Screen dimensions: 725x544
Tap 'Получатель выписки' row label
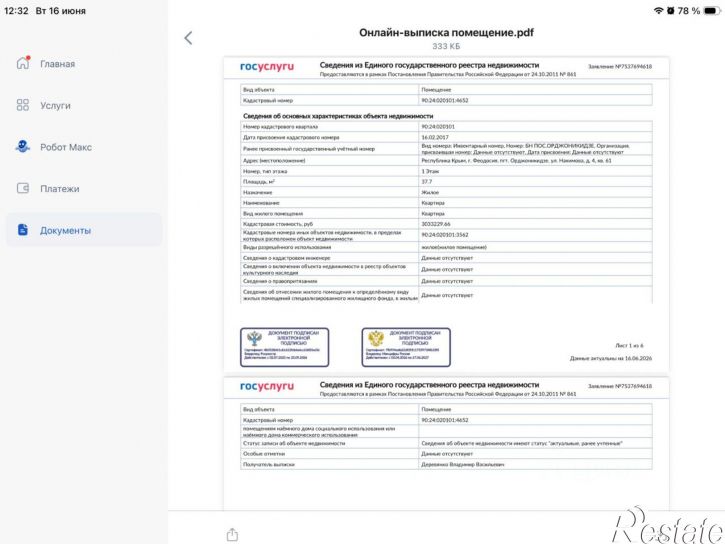pos(269,465)
